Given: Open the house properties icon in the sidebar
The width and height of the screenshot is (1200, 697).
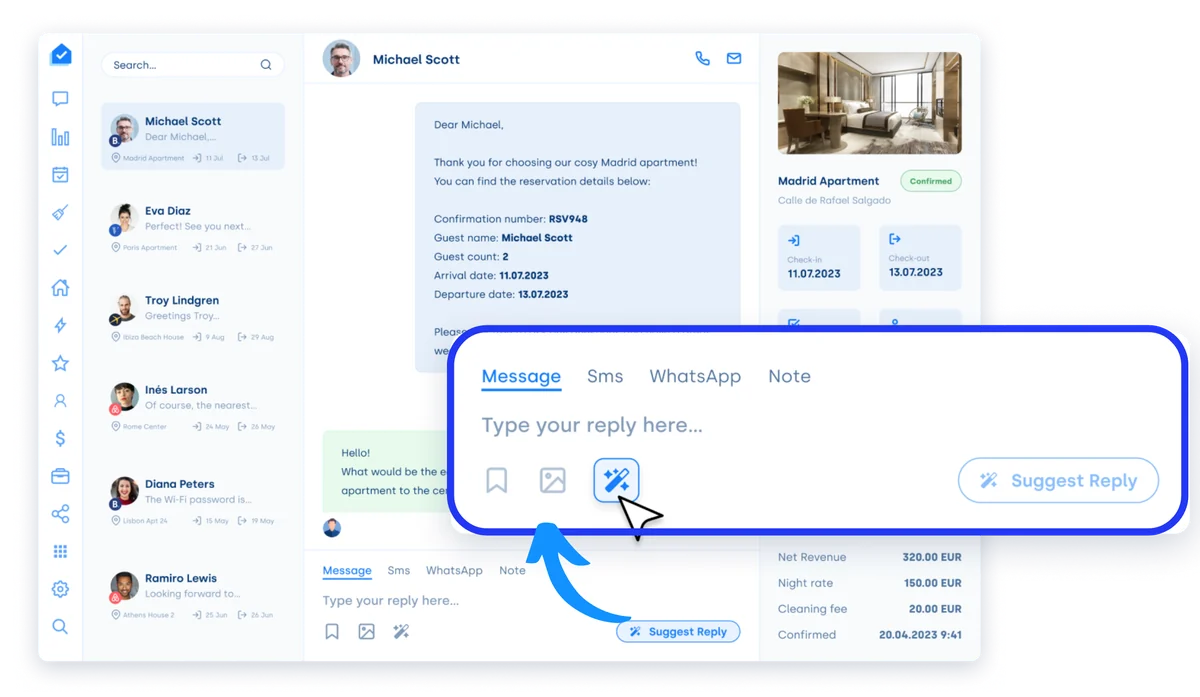Looking at the screenshot, I should 60,288.
